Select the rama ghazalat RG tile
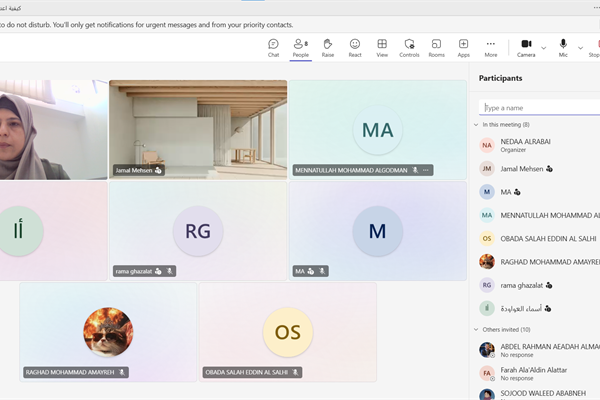The image size is (600, 400). tap(198, 231)
